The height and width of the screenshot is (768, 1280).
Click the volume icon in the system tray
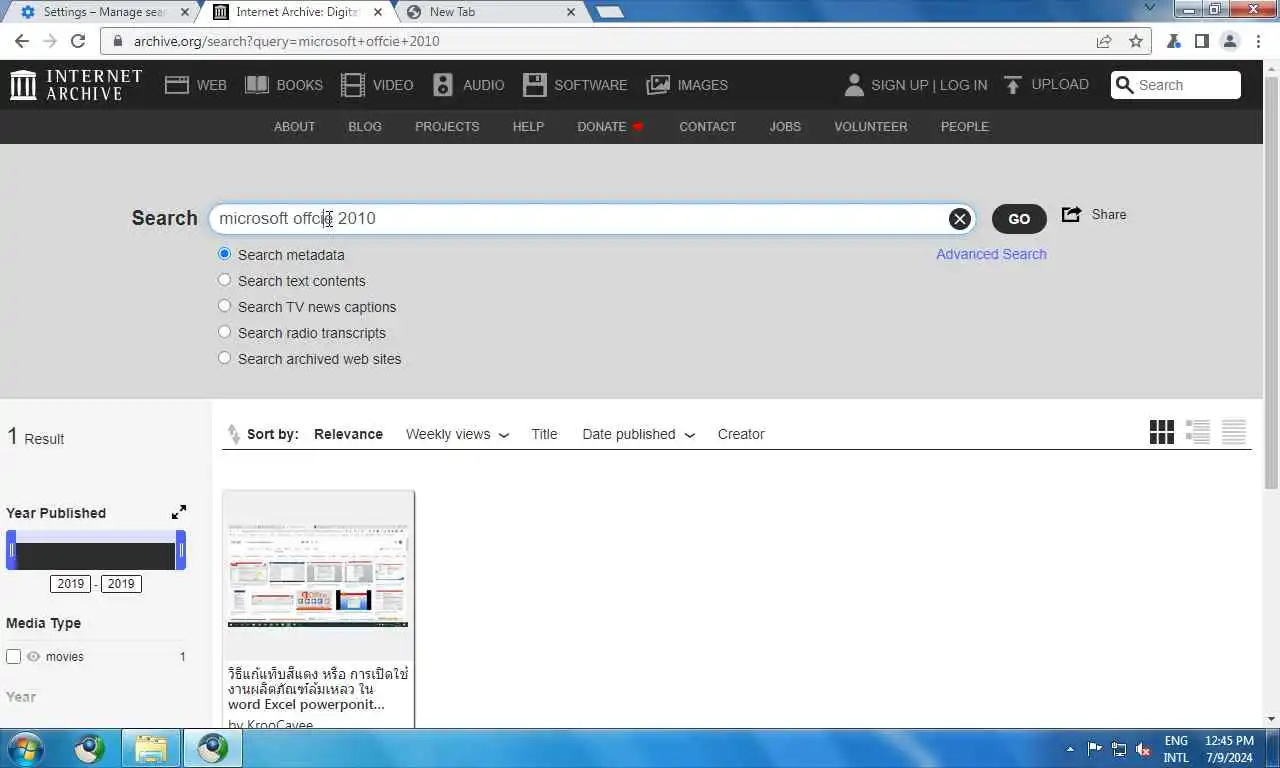(1143, 749)
